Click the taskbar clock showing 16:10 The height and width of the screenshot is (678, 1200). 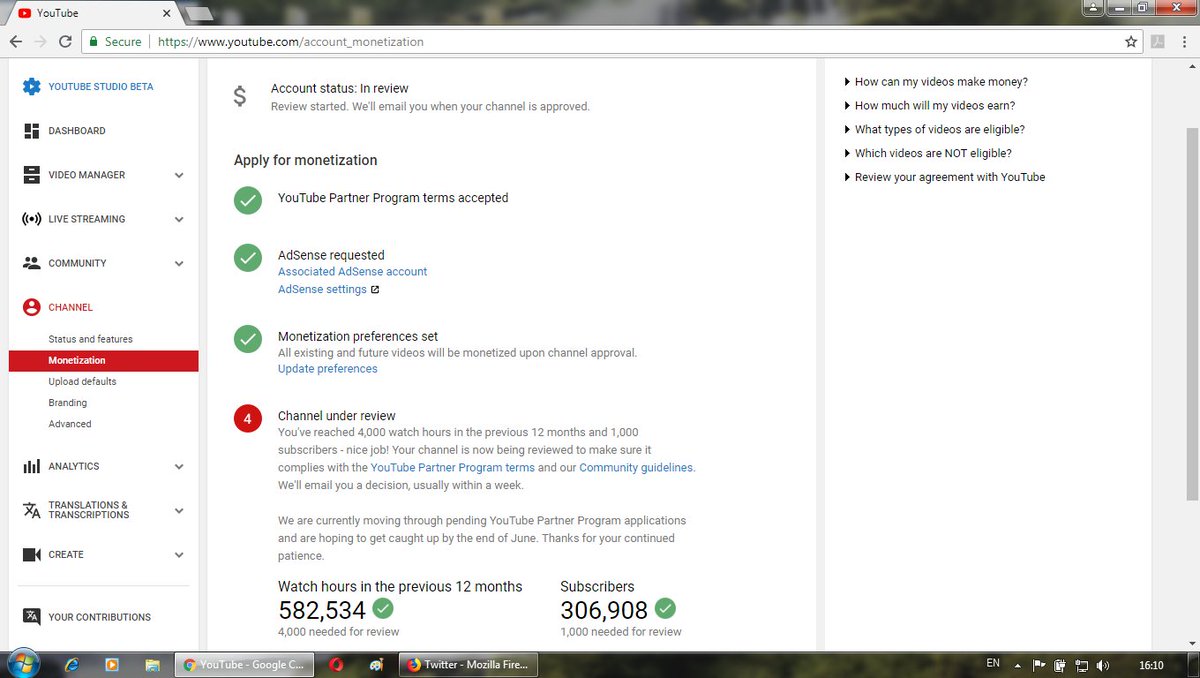[x=1151, y=665]
